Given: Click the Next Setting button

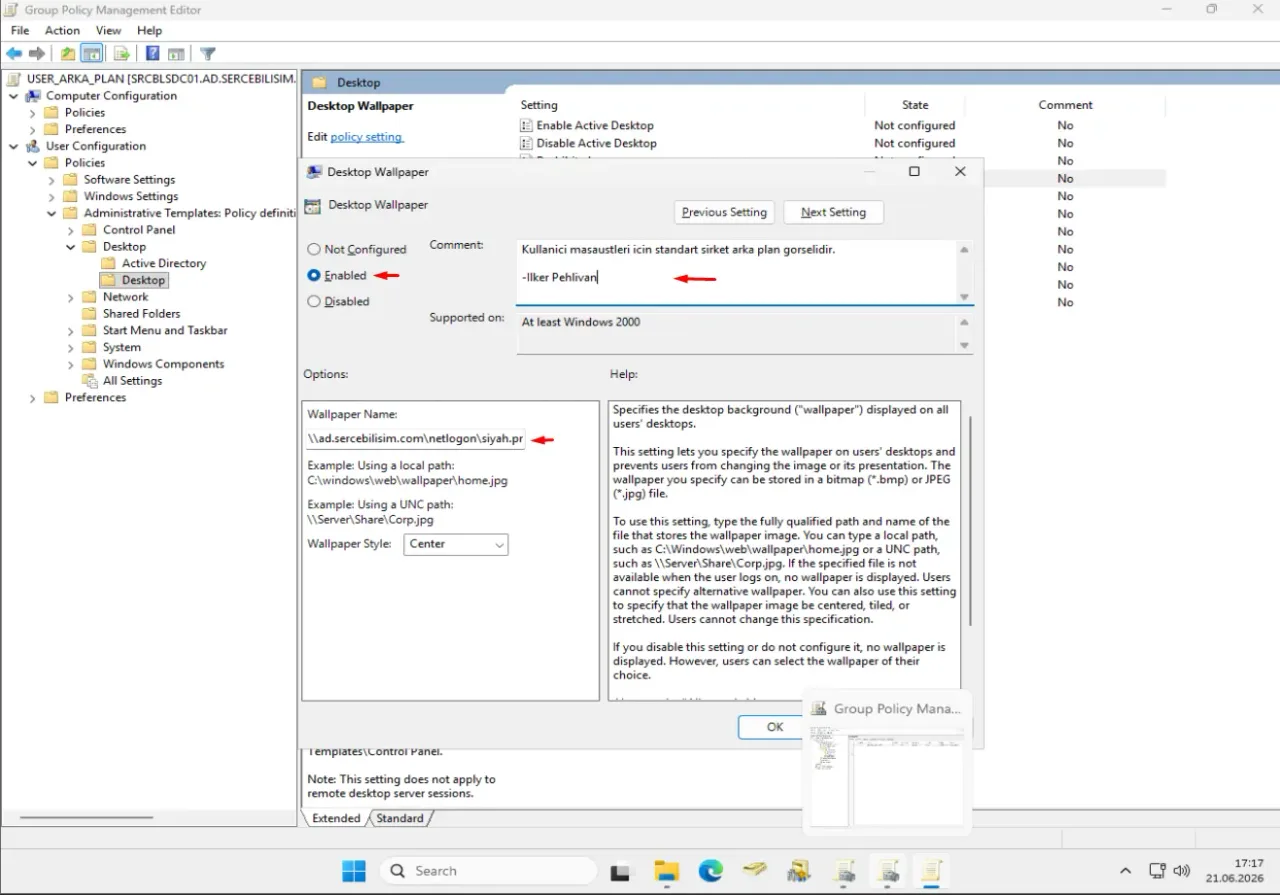Looking at the screenshot, I should [x=833, y=212].
